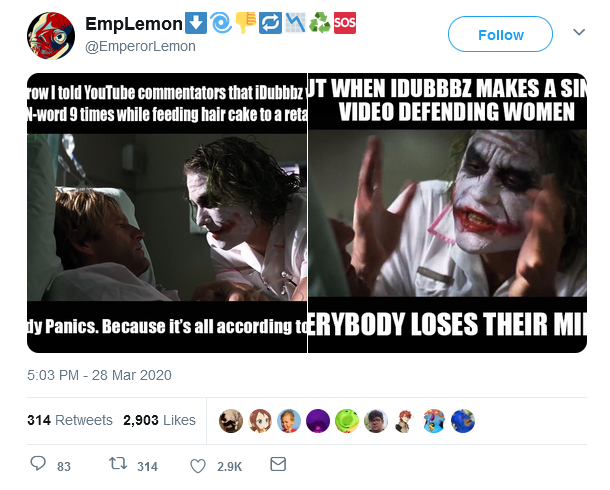610x490 pixels.
Task: Open the left Joker hospital meme image
Action: click(x=167, y=213)
